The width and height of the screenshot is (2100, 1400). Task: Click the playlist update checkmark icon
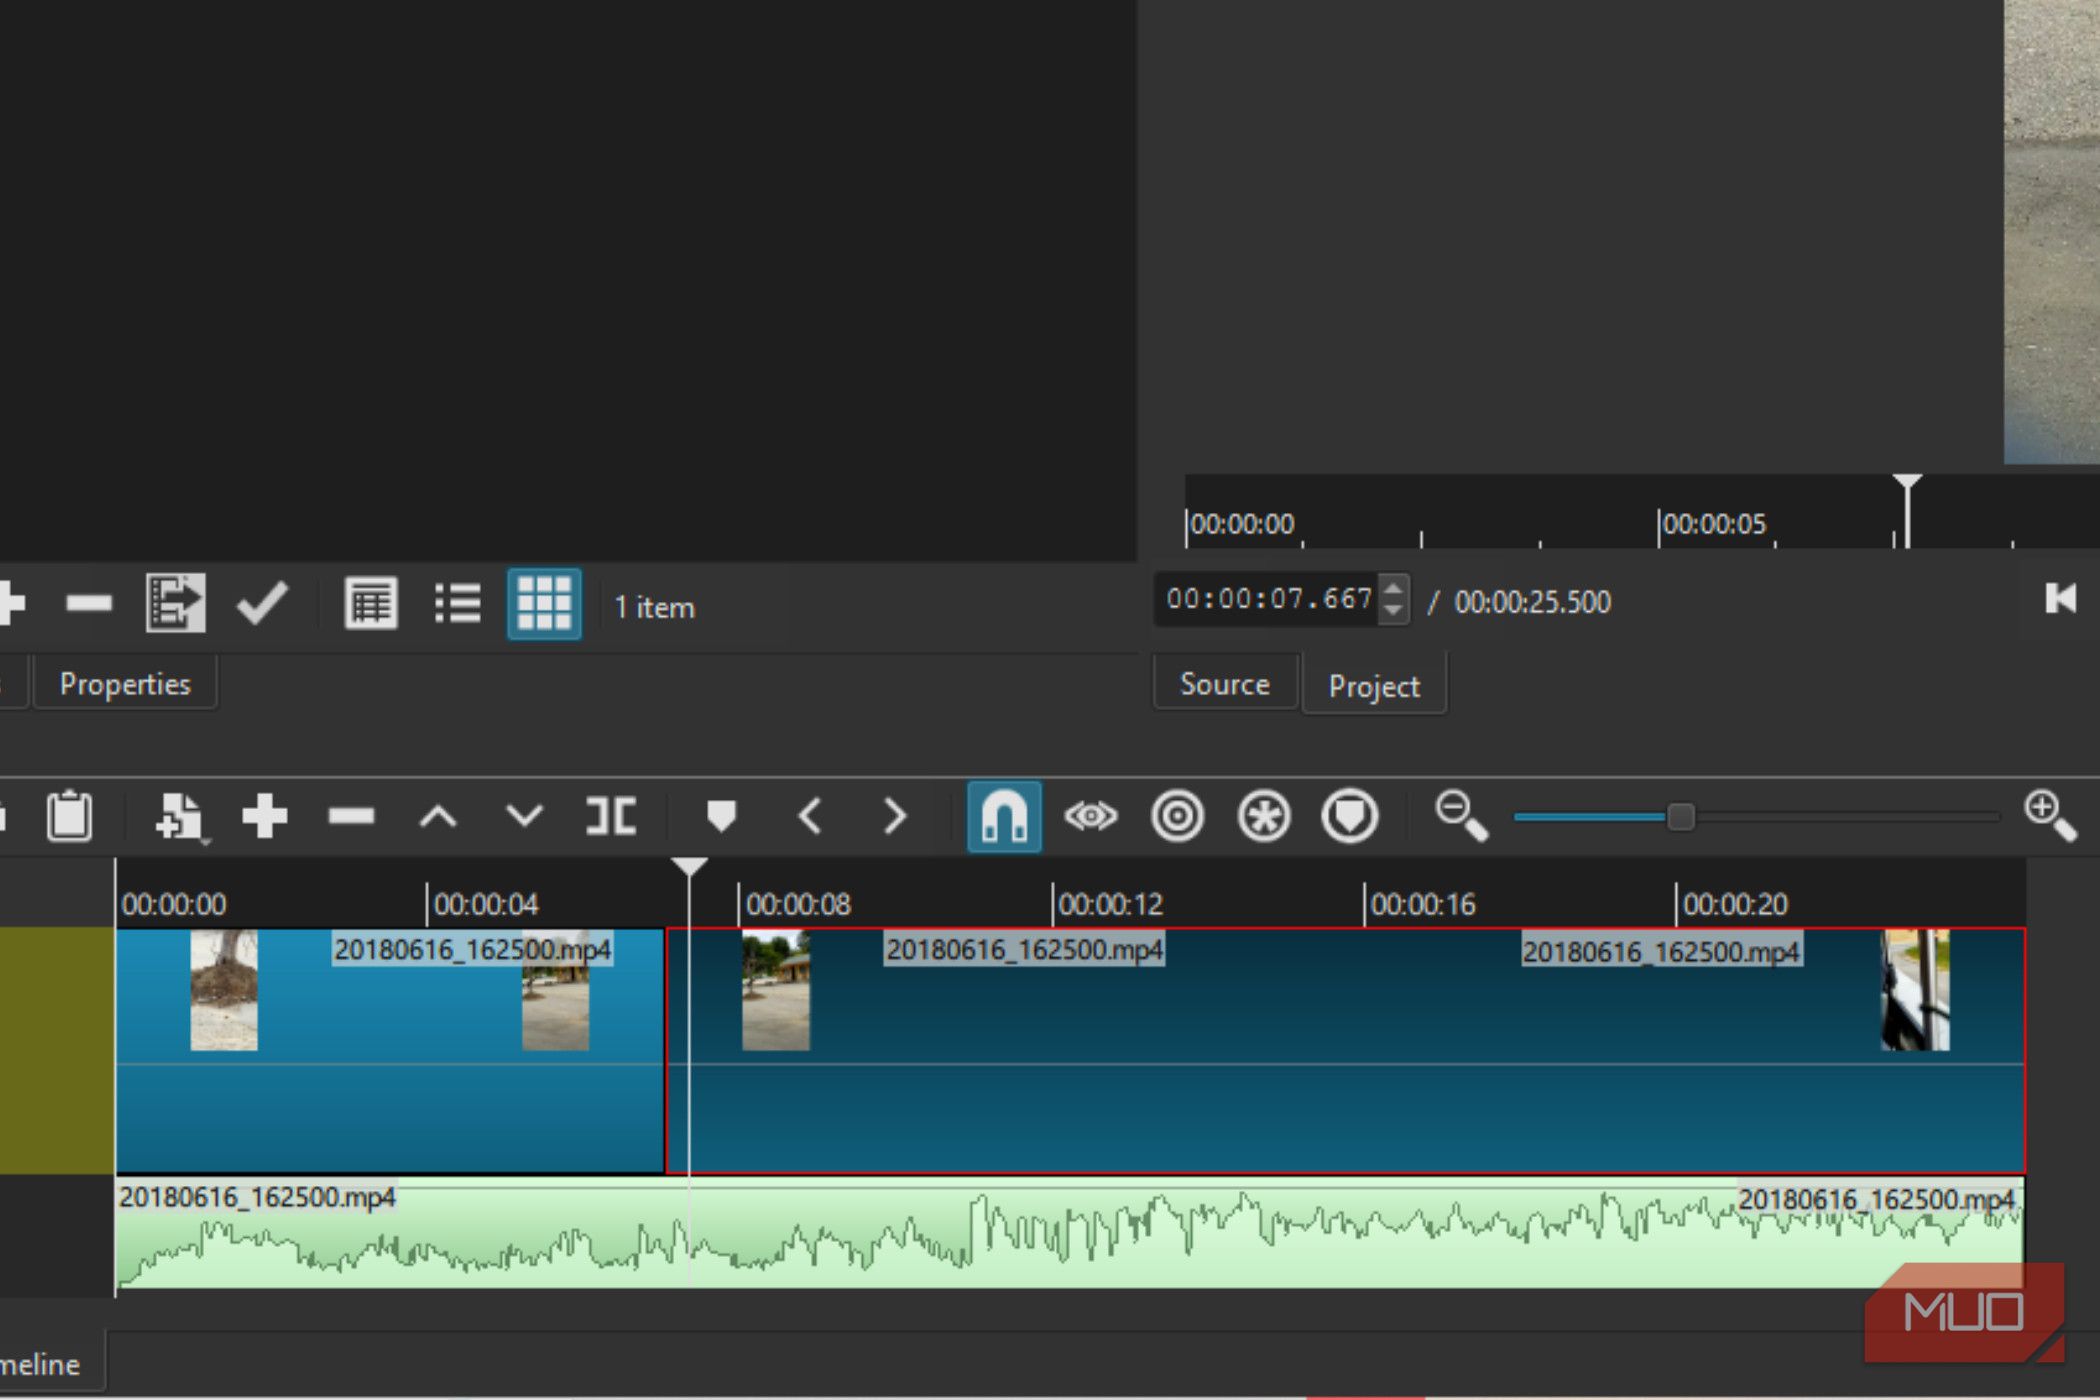pos(262,603)
